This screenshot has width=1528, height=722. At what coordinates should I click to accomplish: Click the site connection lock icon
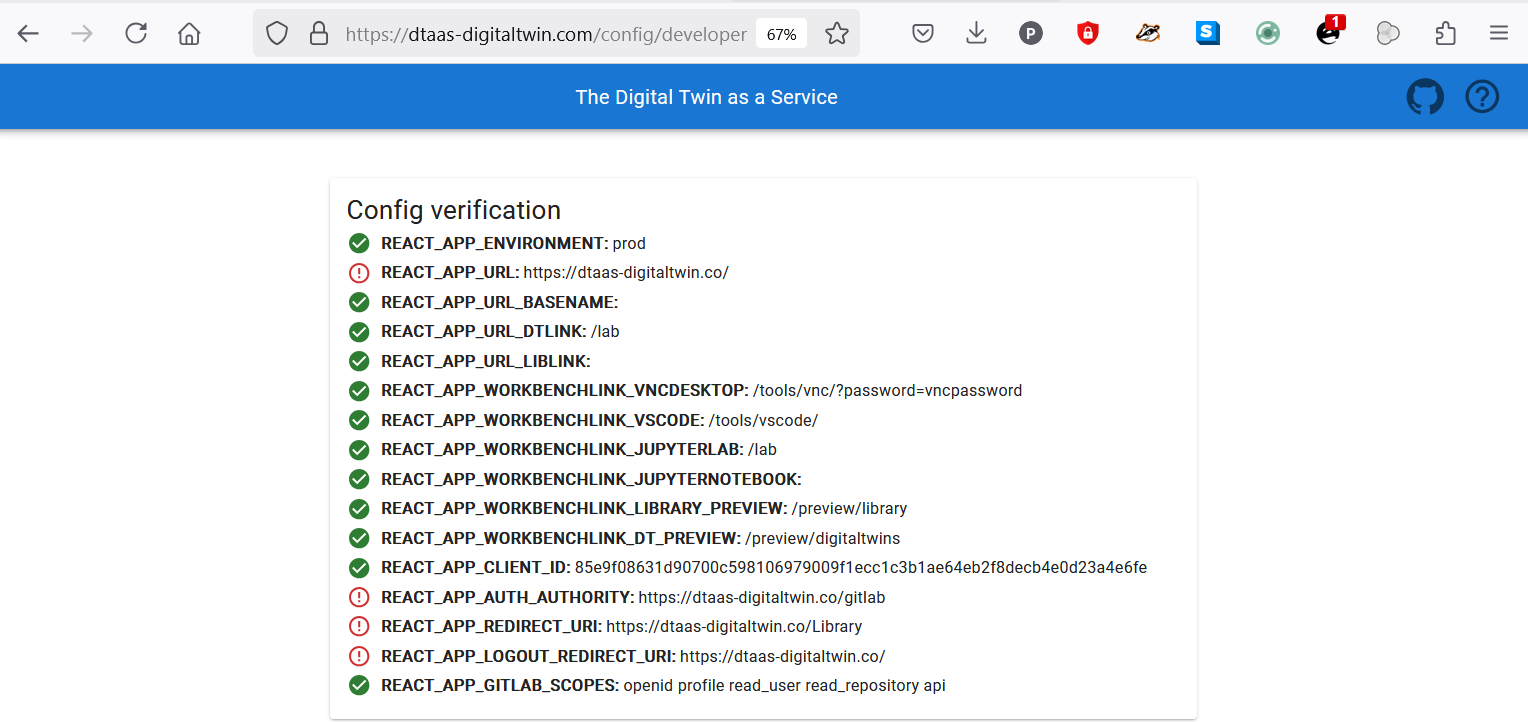[x=318, y=32]
